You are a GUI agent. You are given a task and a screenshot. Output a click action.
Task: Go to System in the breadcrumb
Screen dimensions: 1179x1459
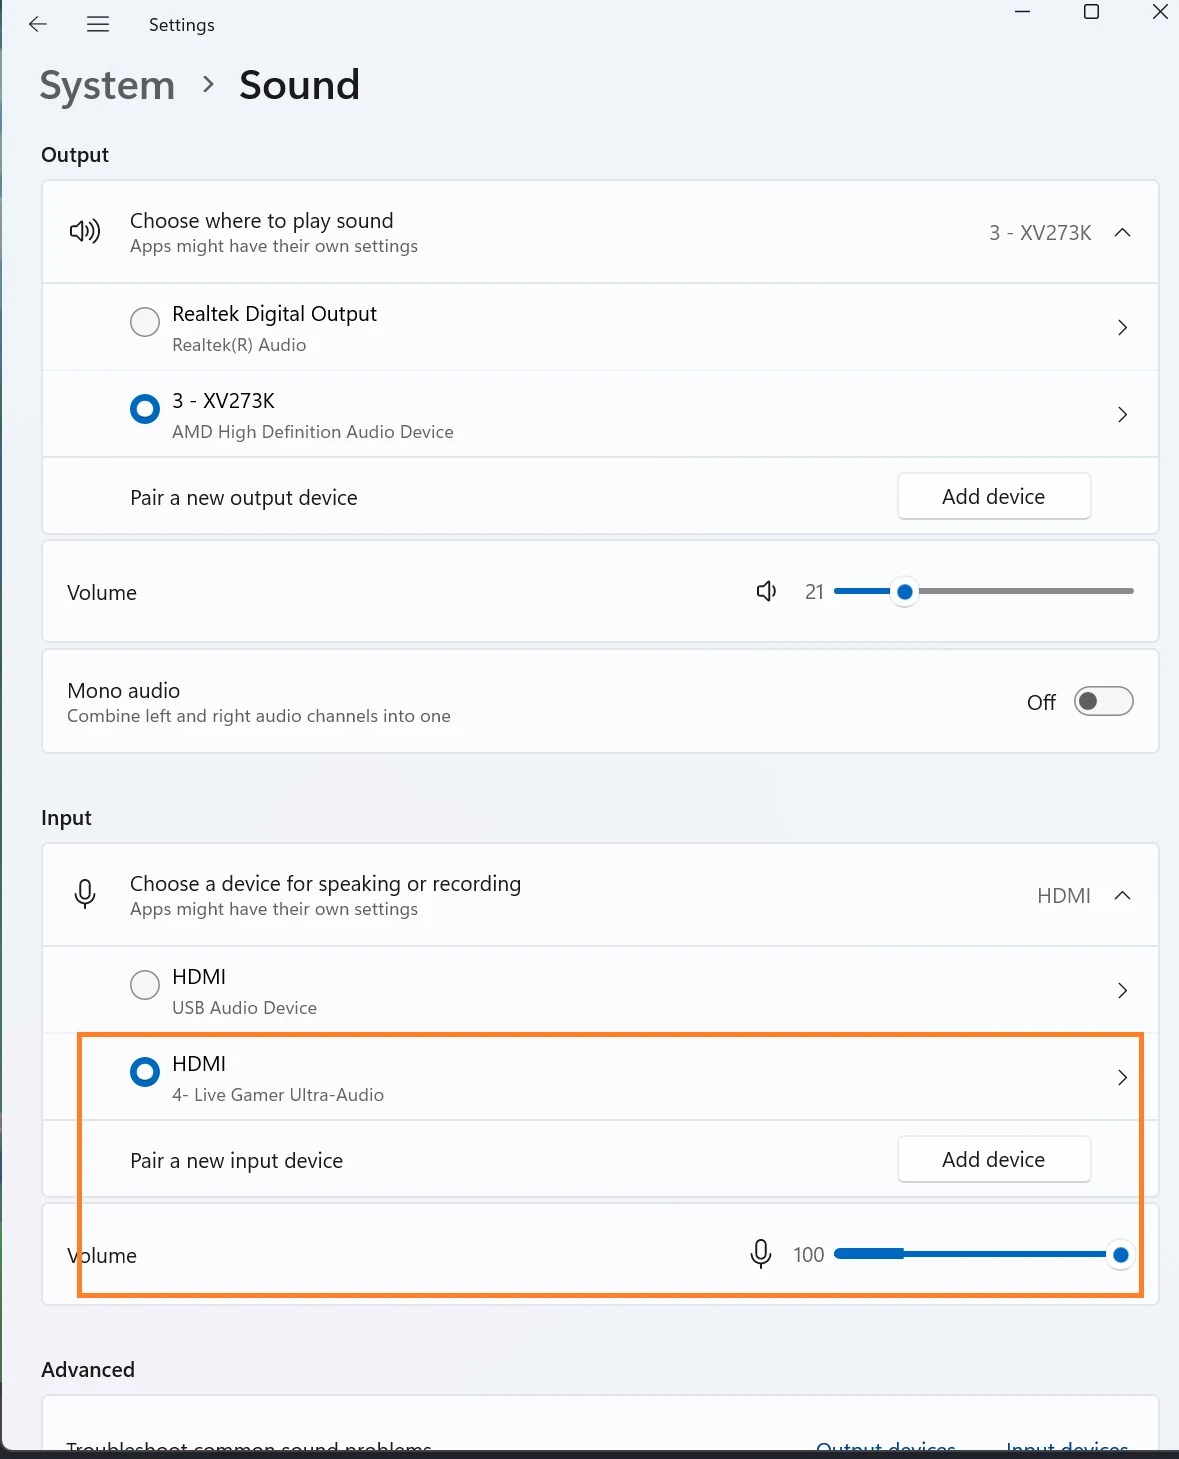click(x=107, y=86)
